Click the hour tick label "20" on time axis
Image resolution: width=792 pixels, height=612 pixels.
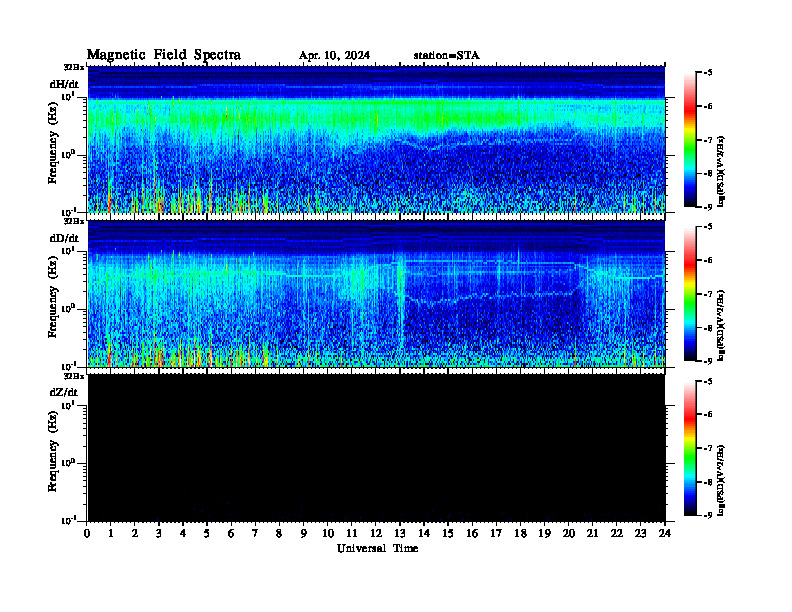click(569, 534)
